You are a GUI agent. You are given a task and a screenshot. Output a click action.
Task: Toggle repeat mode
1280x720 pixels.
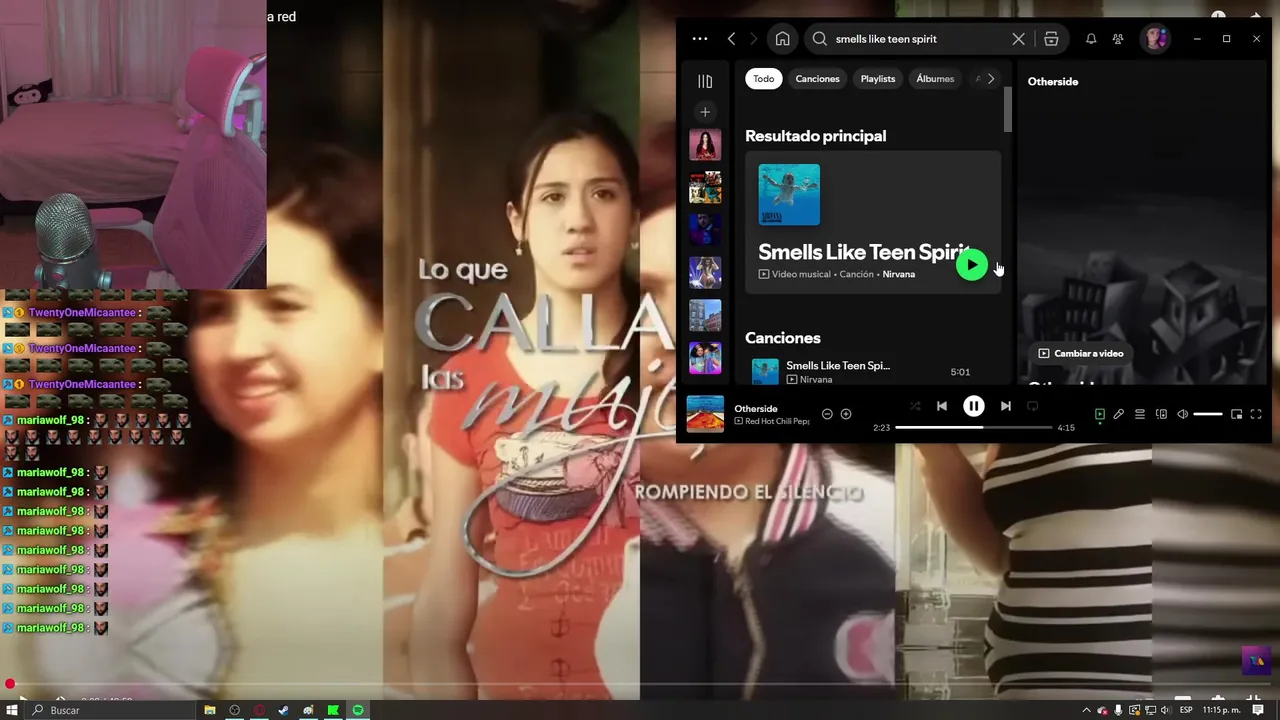pyautogui.click(x=1032, y=406)
